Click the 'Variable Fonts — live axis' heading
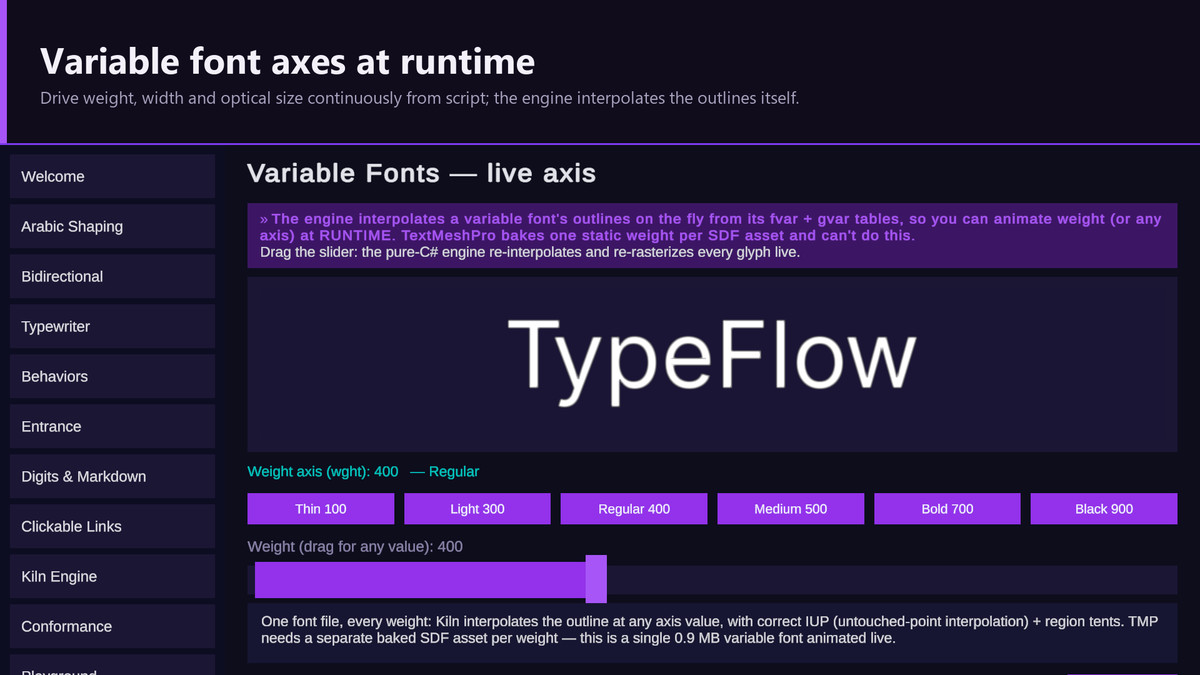Viewport: 1200px width, 675px height. (421, 173)
